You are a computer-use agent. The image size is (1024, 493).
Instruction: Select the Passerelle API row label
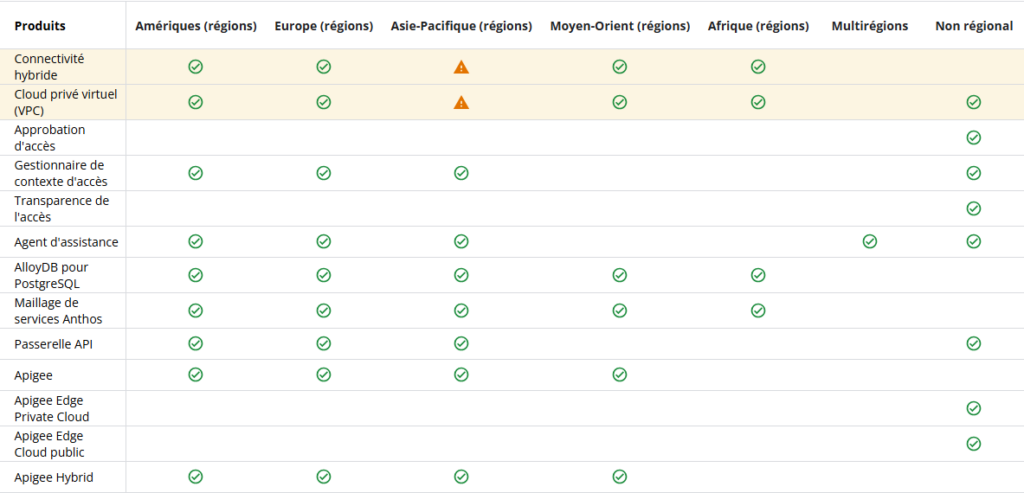click(53, 343)
